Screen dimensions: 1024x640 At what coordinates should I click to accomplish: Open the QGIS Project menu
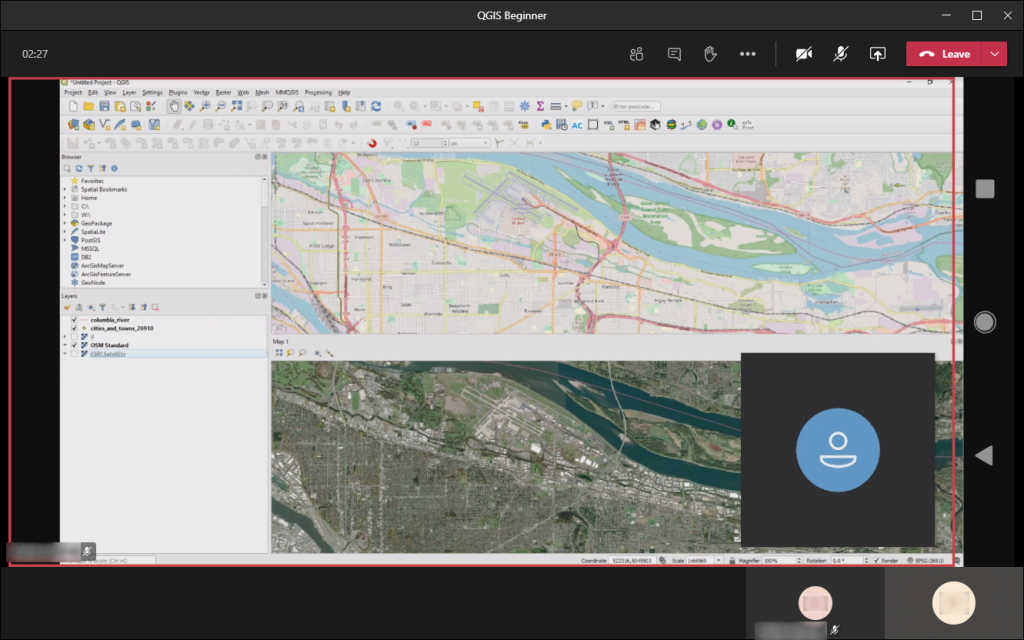tap(73, 93)
